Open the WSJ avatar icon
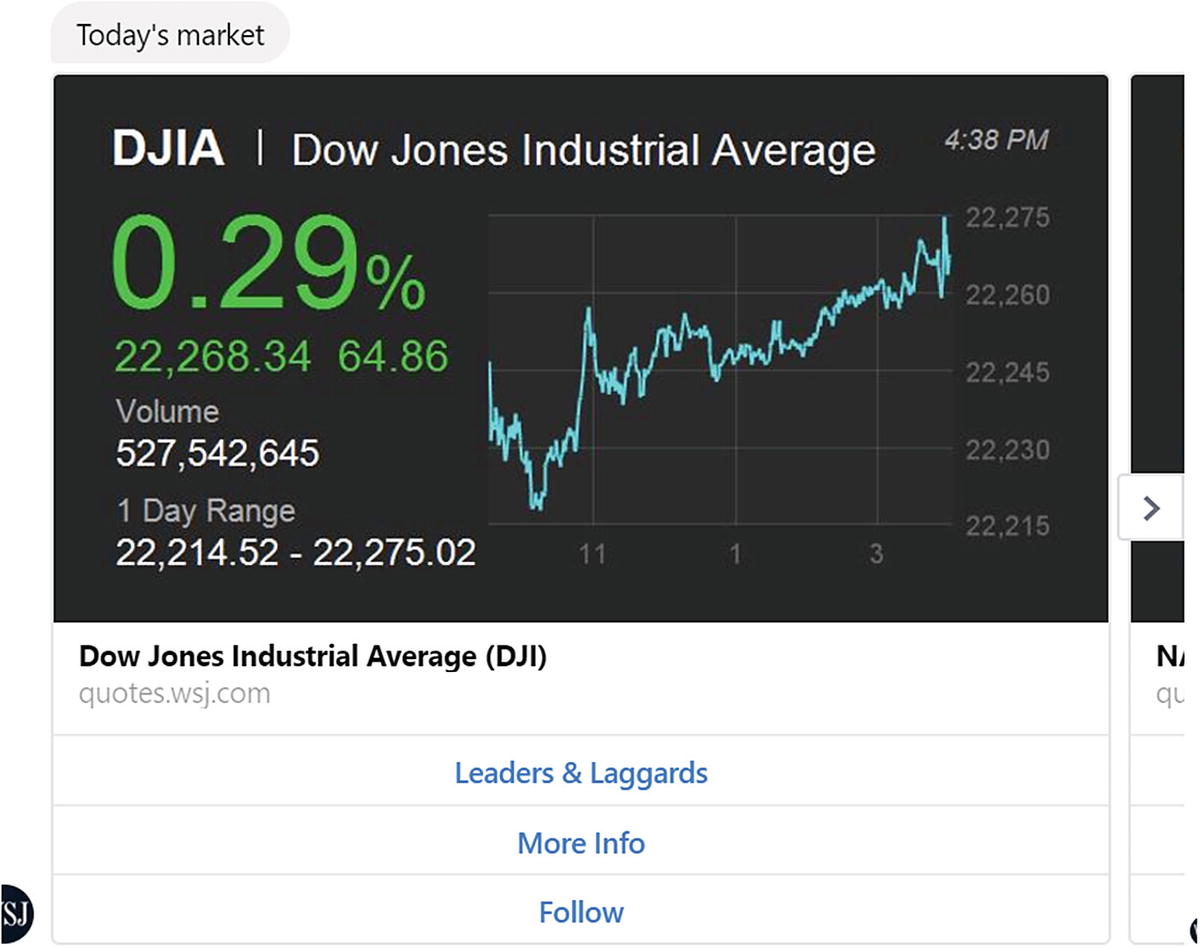The width and height of the screenshot is (1200, 948). (16, 913)
